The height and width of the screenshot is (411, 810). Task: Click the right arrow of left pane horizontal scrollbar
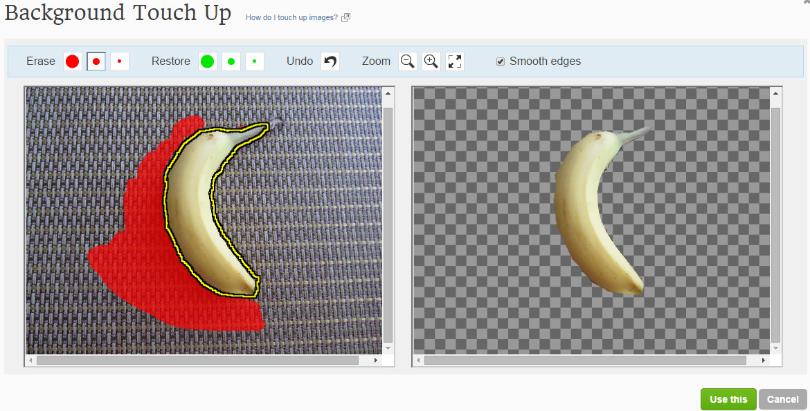[376, 360]
